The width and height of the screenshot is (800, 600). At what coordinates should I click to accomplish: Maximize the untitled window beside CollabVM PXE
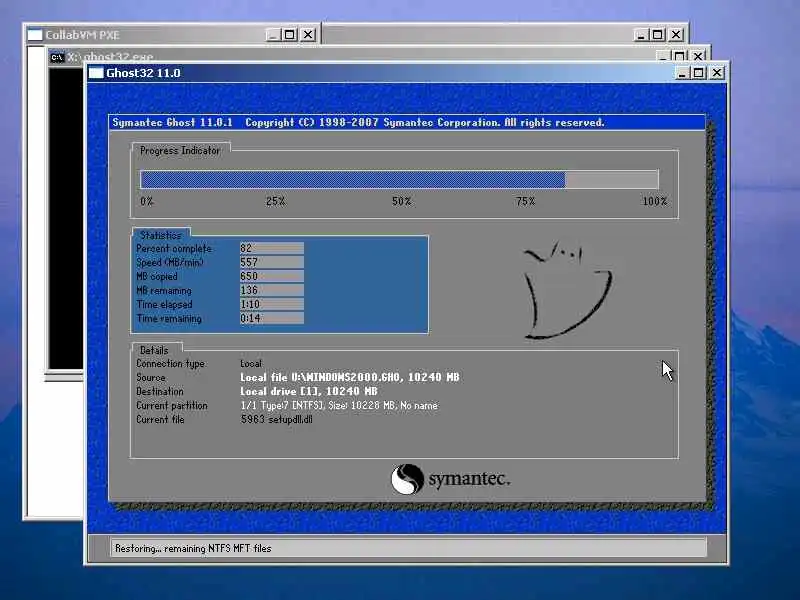click(658, 35)
